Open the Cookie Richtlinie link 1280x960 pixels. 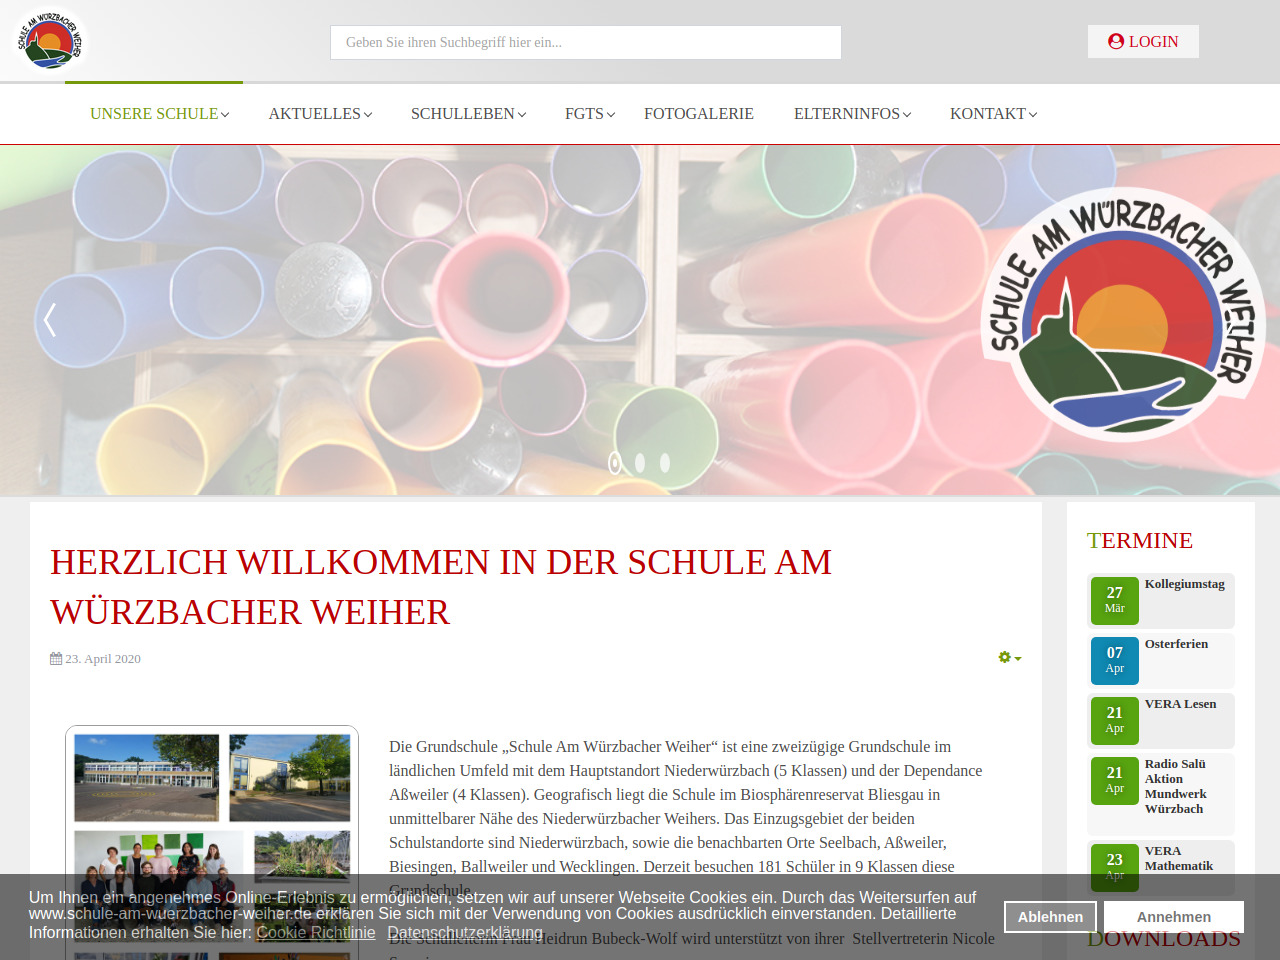(x=316, y=933)
